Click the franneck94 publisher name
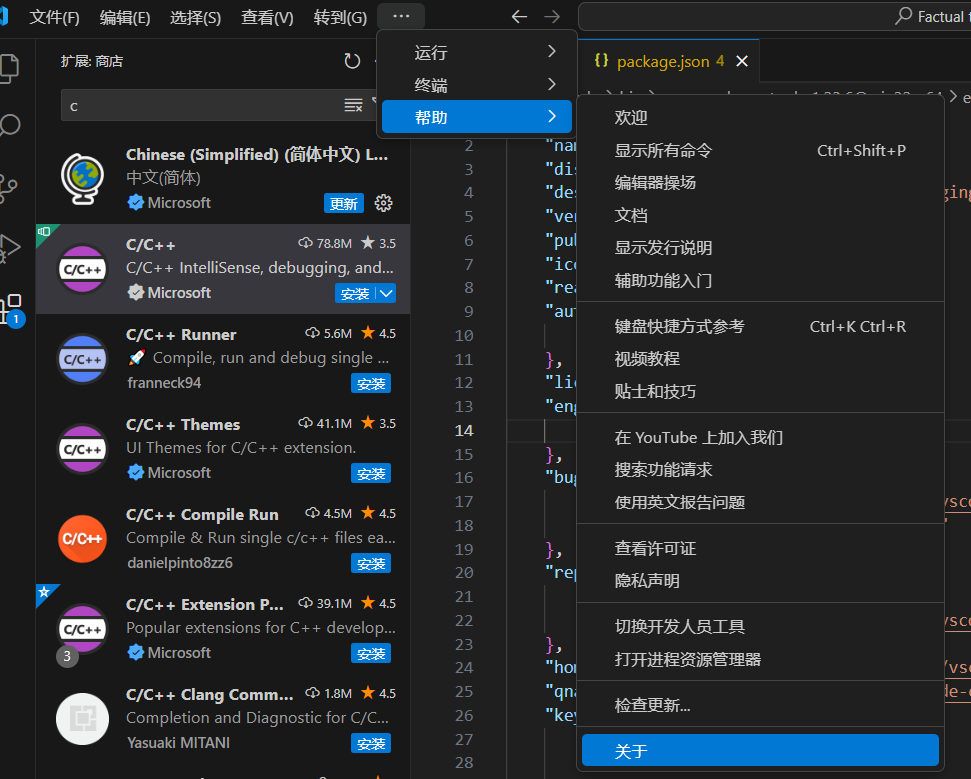Image resolution: width=971 pixels, height=779 pixels. [x=164, y=383]
